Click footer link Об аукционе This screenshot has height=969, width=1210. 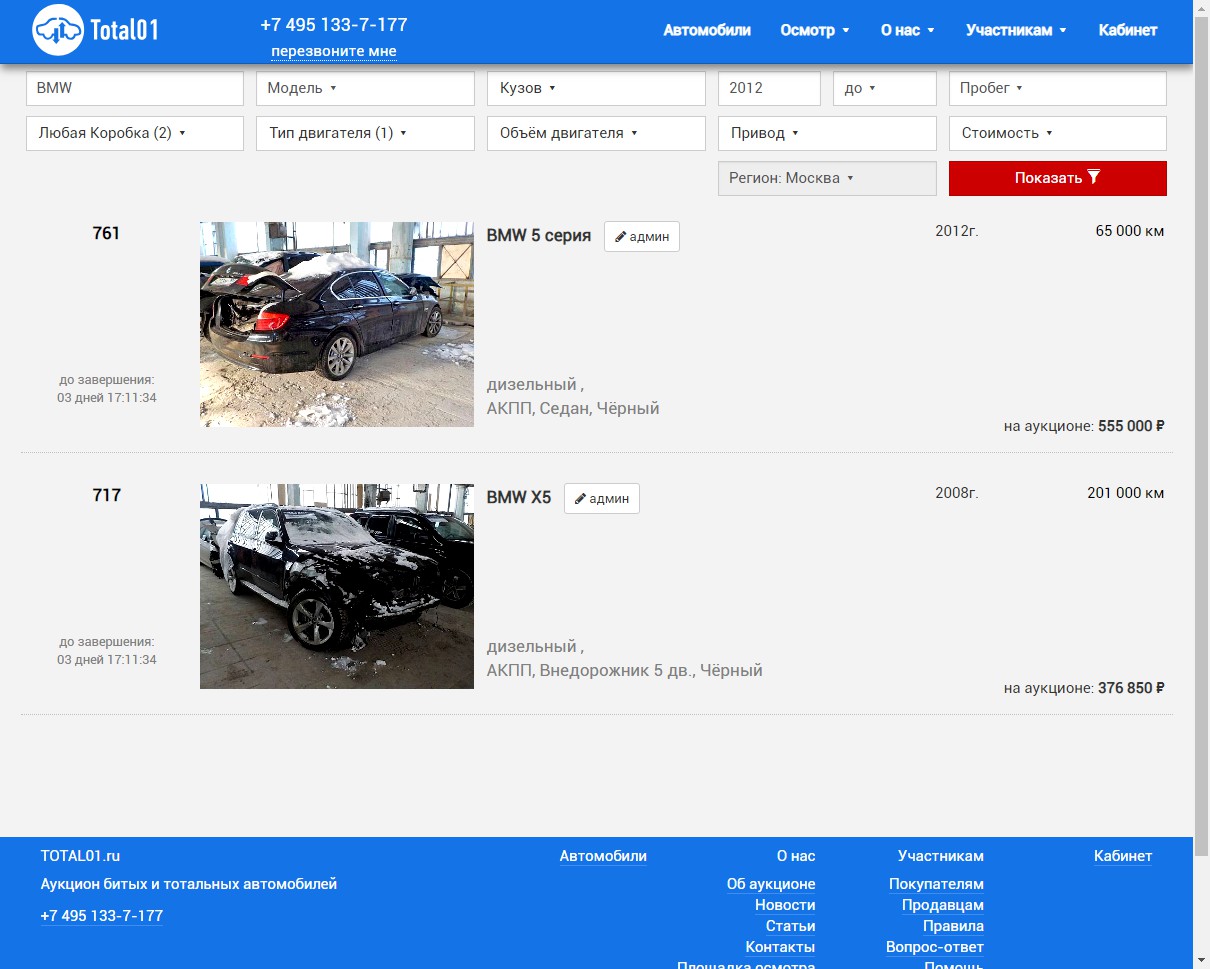coord(771,884)
